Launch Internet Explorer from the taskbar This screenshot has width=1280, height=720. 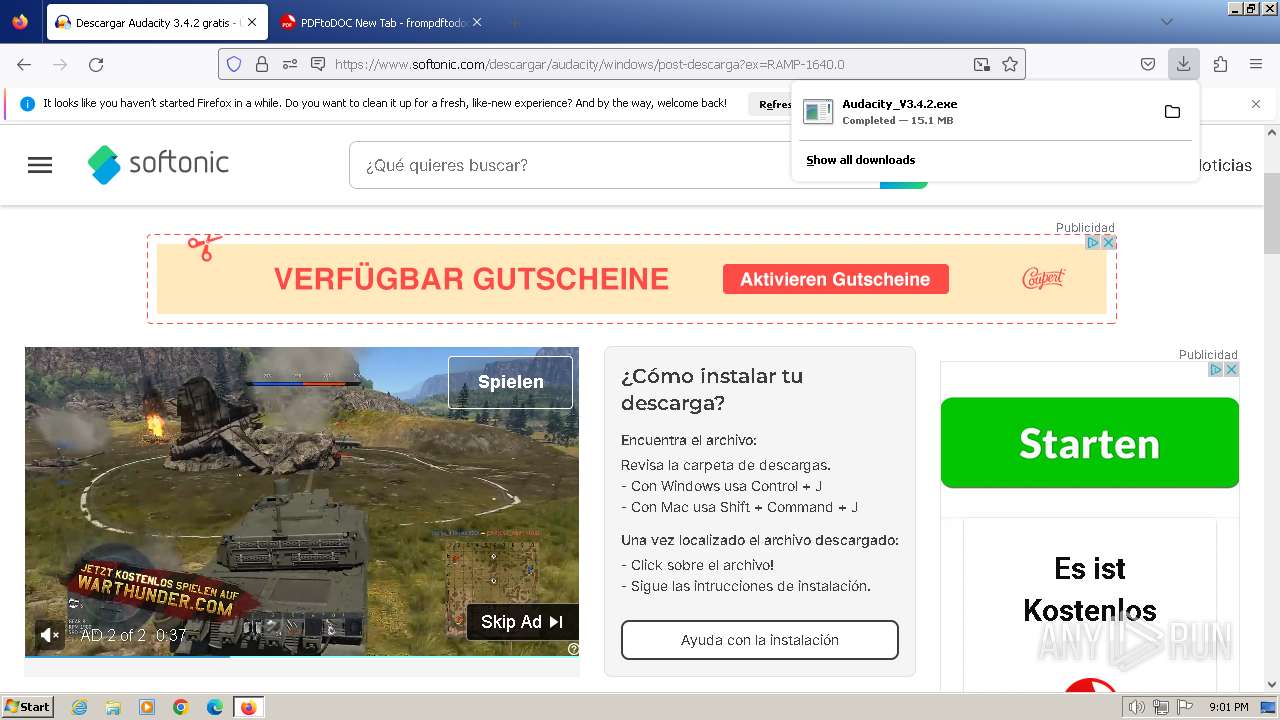80,707
